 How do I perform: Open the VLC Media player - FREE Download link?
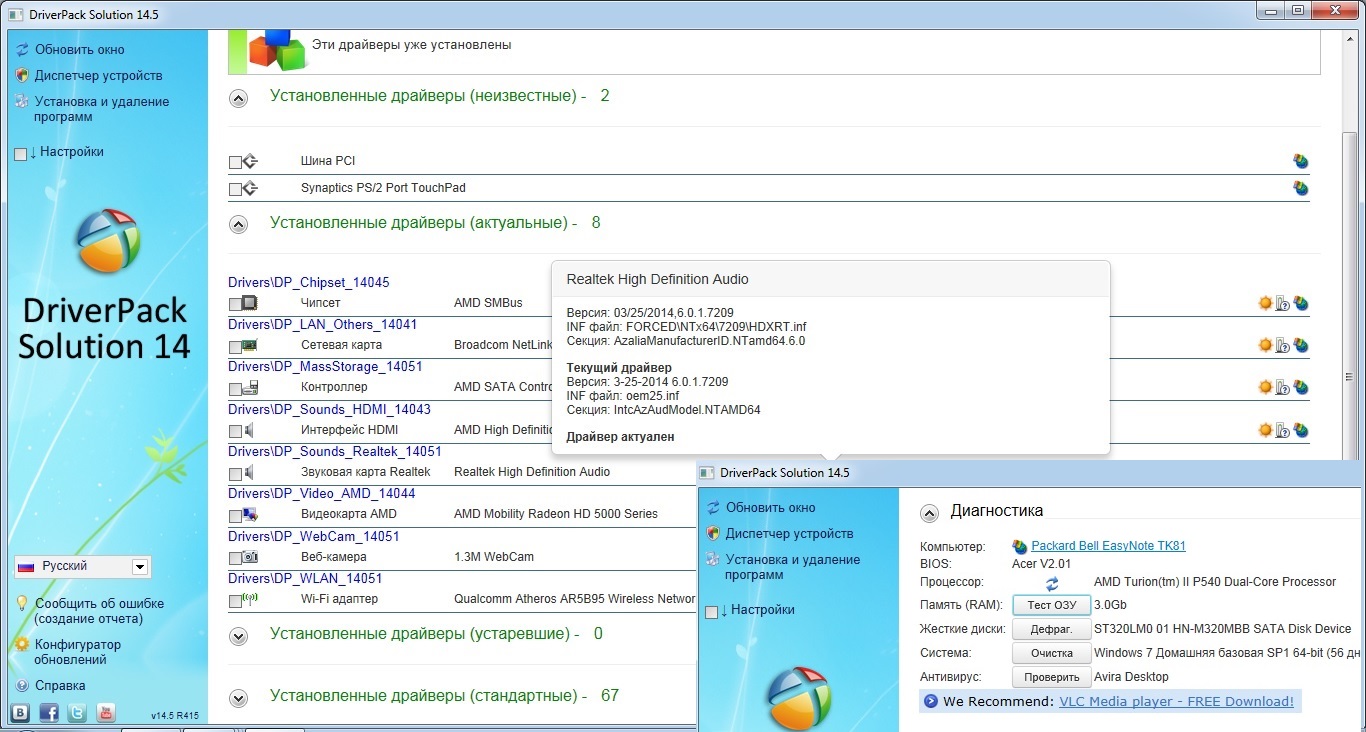(x=1176, y=701)
